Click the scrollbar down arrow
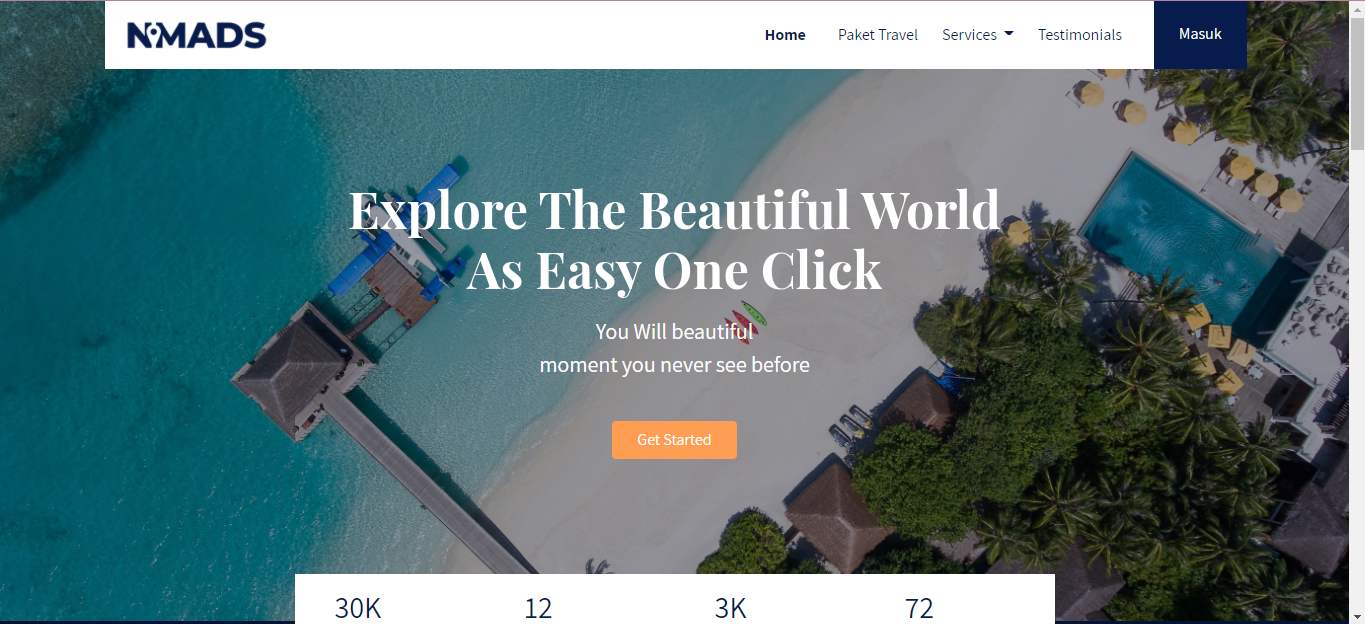The width and height of the screenshot is (1365, 624). tap(1357, 616)
